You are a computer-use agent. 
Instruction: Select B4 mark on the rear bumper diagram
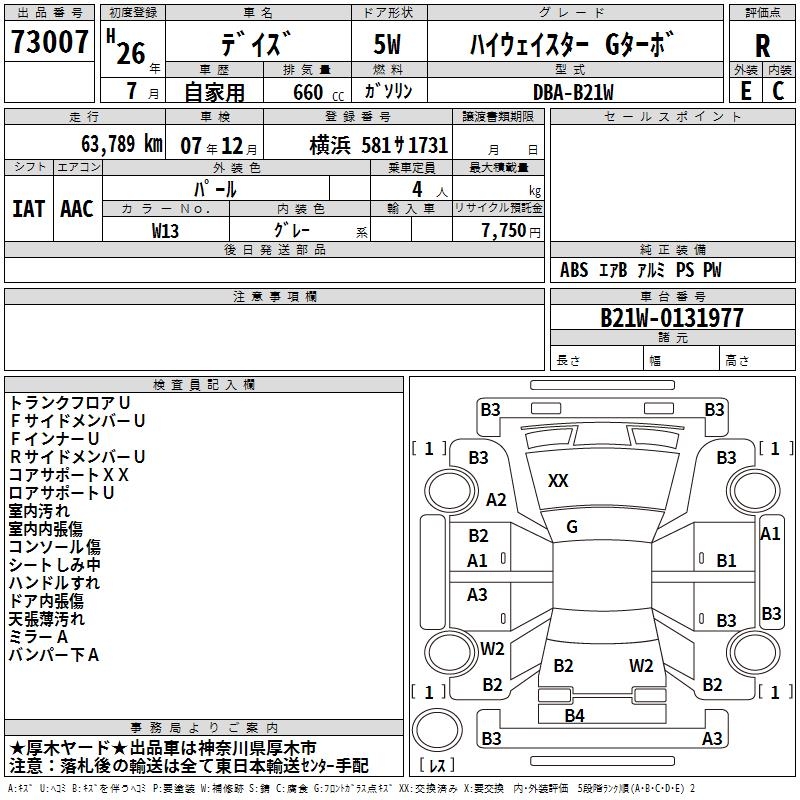(574, 716)
